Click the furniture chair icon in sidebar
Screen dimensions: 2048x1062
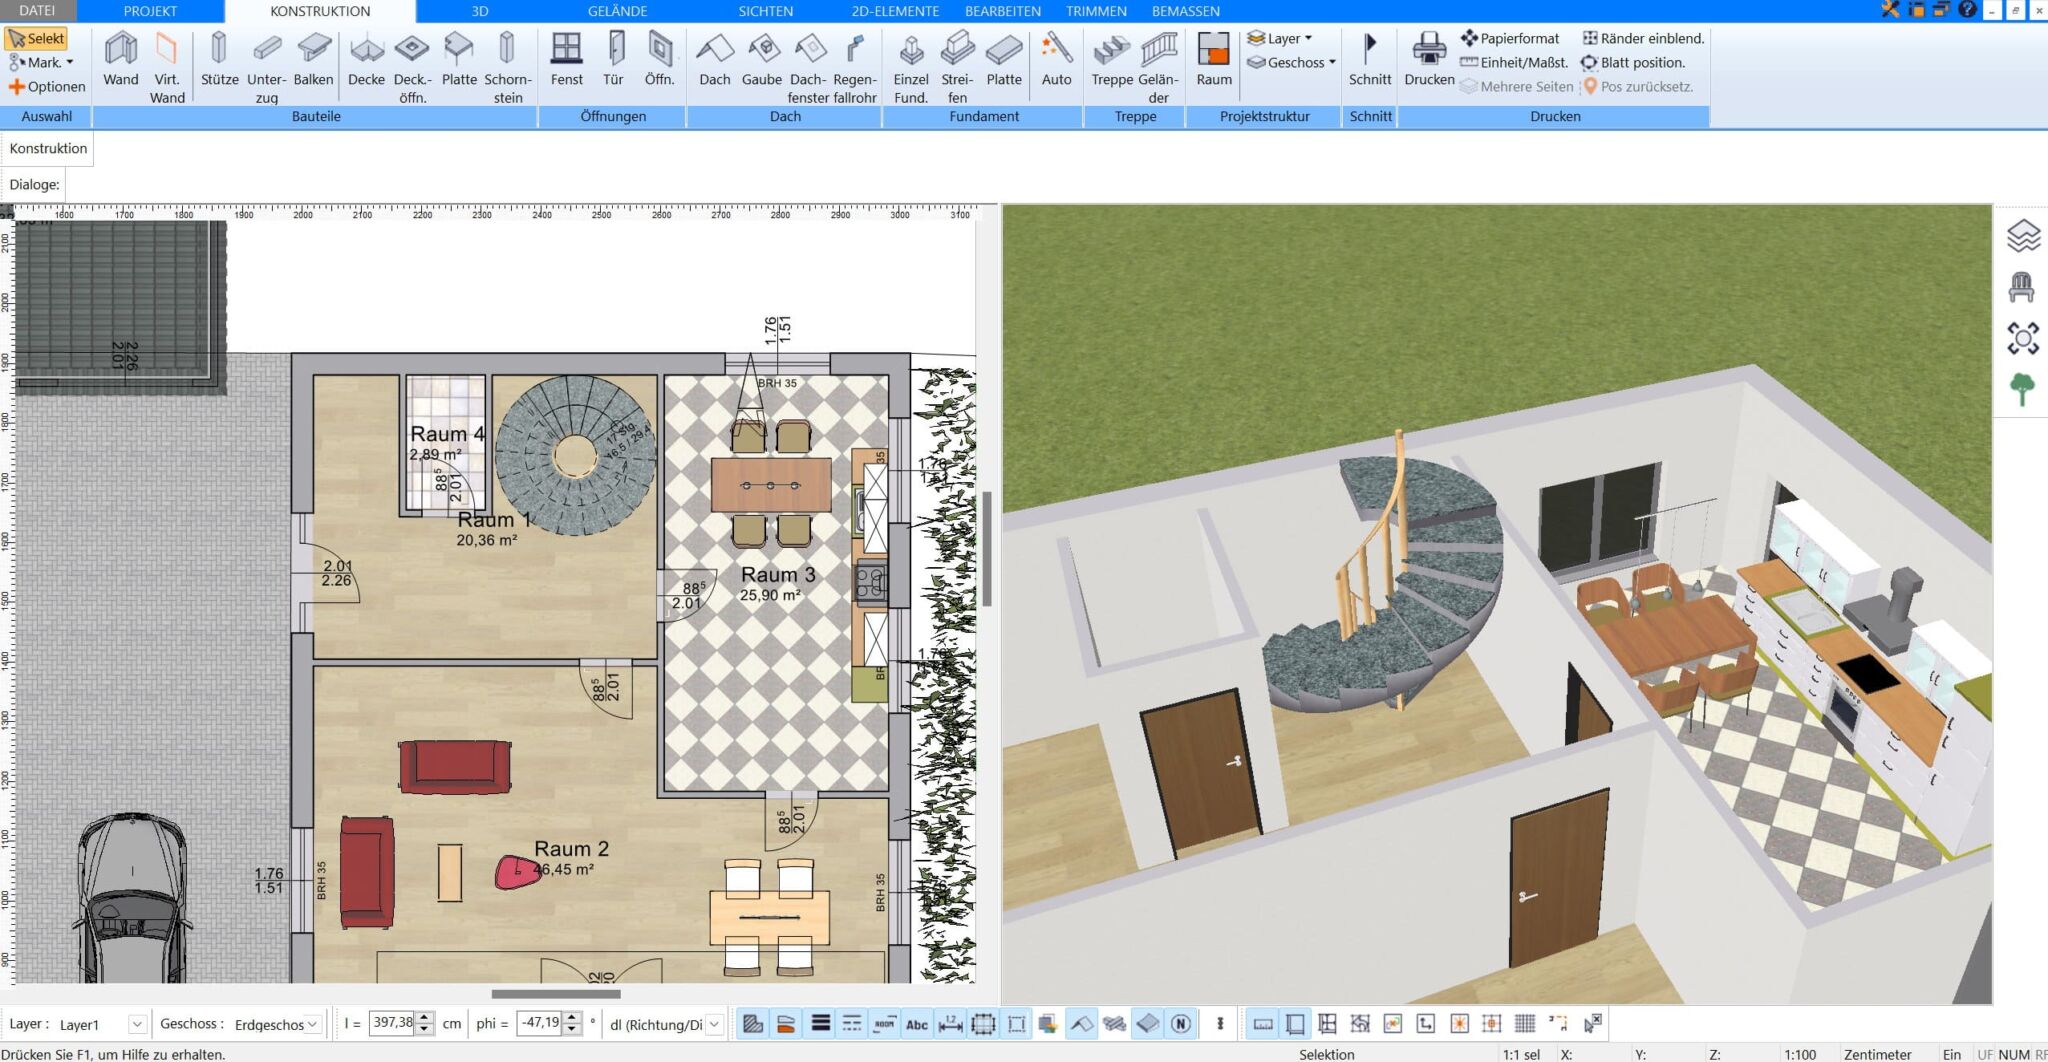pyautogui.click(x=2021, y=288)
